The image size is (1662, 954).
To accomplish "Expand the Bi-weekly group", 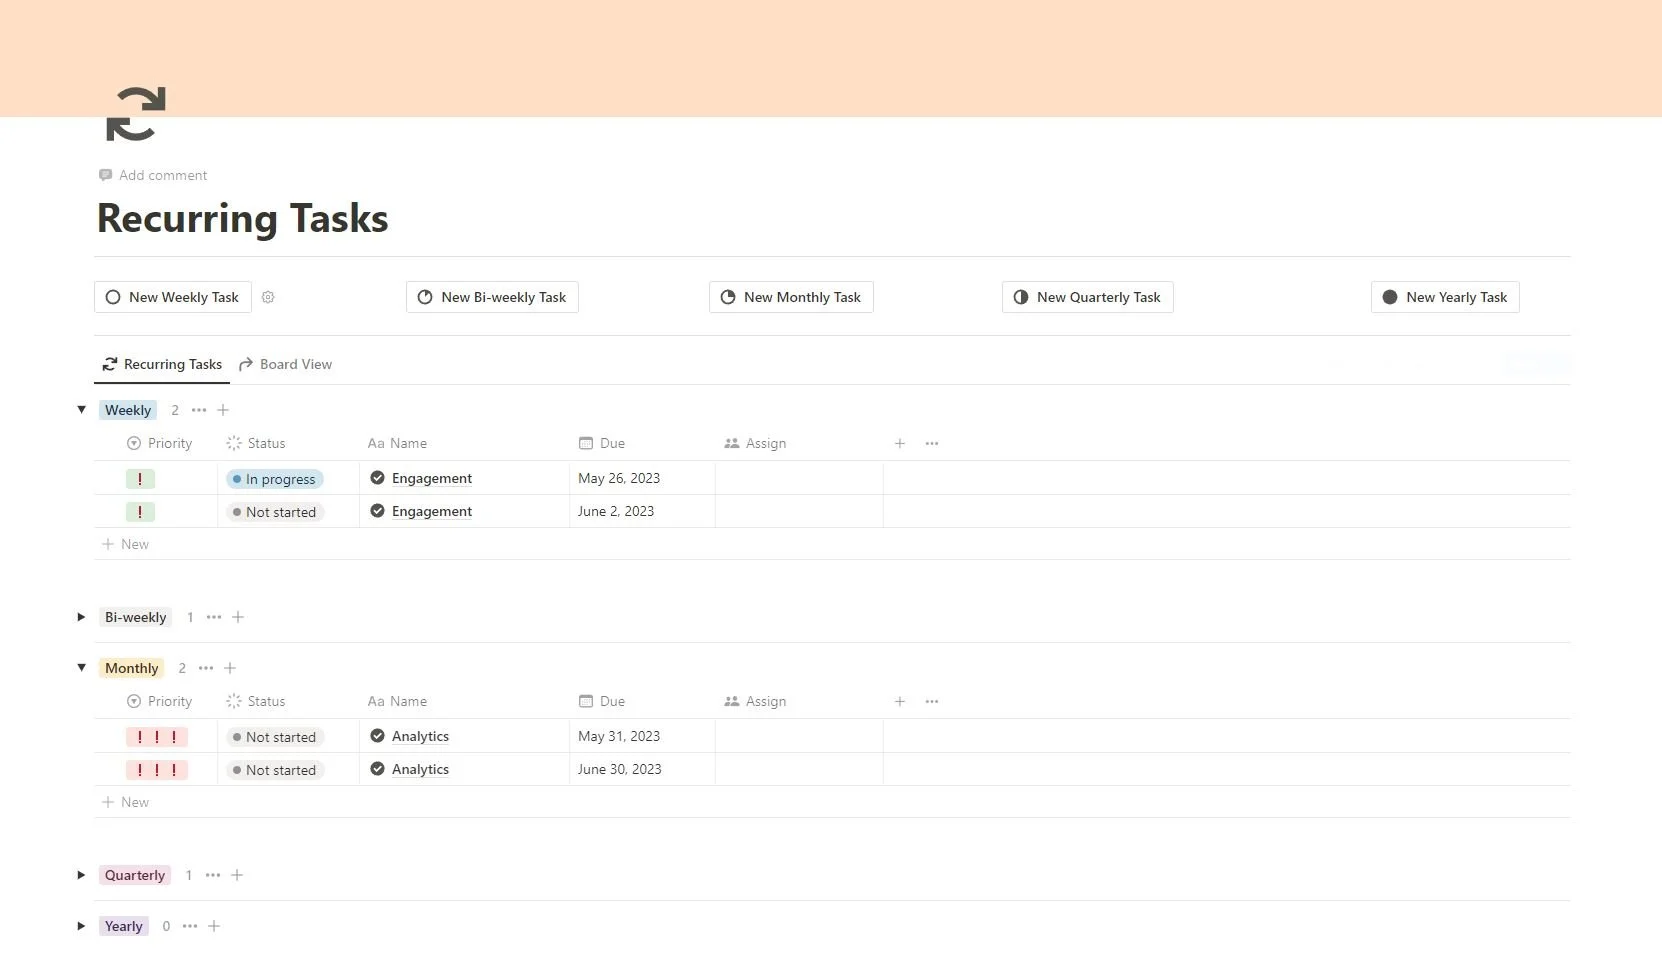I will 82,617.
